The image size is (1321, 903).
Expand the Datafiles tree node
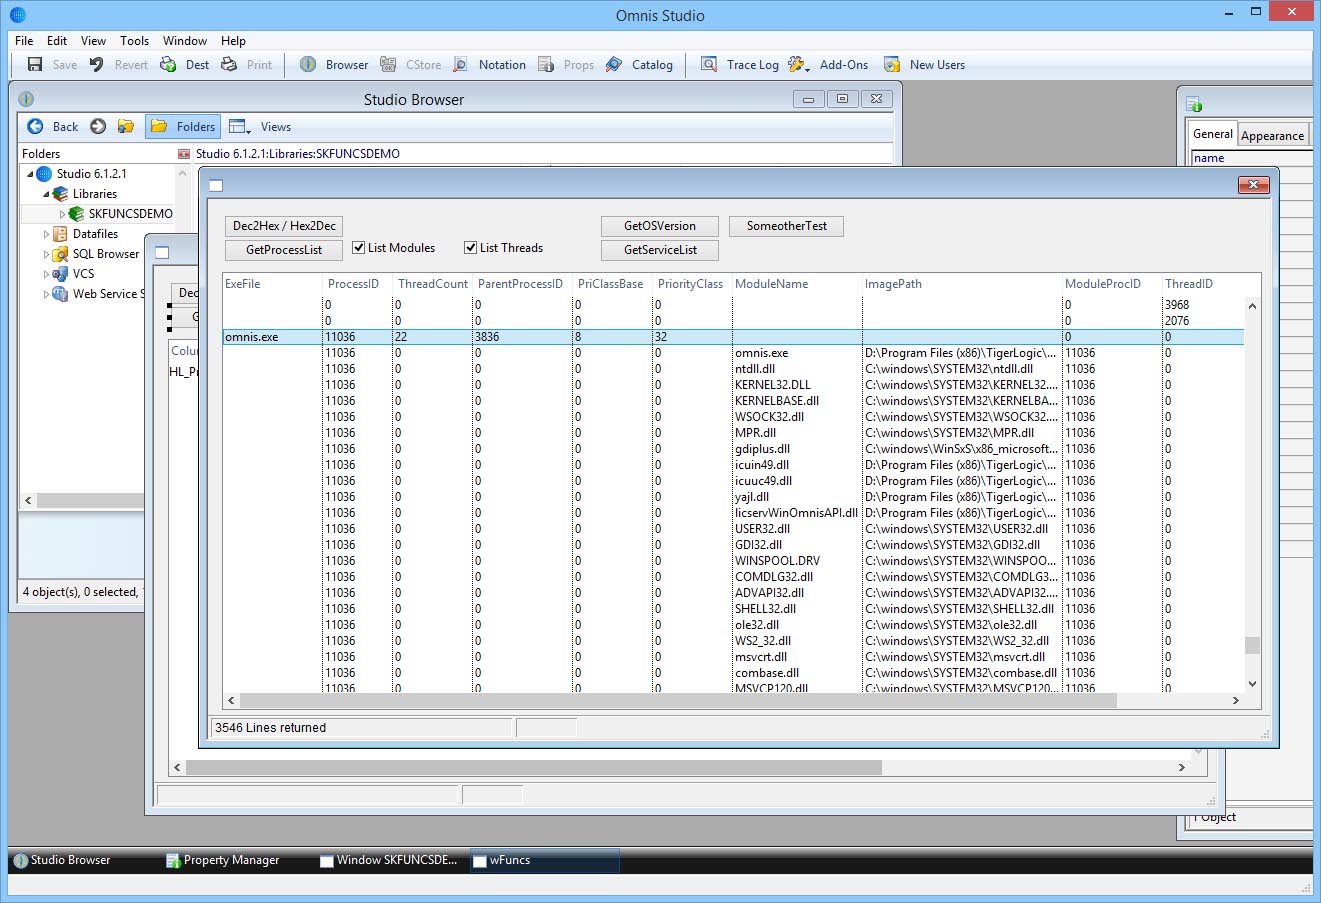click(x=46, y=234)
